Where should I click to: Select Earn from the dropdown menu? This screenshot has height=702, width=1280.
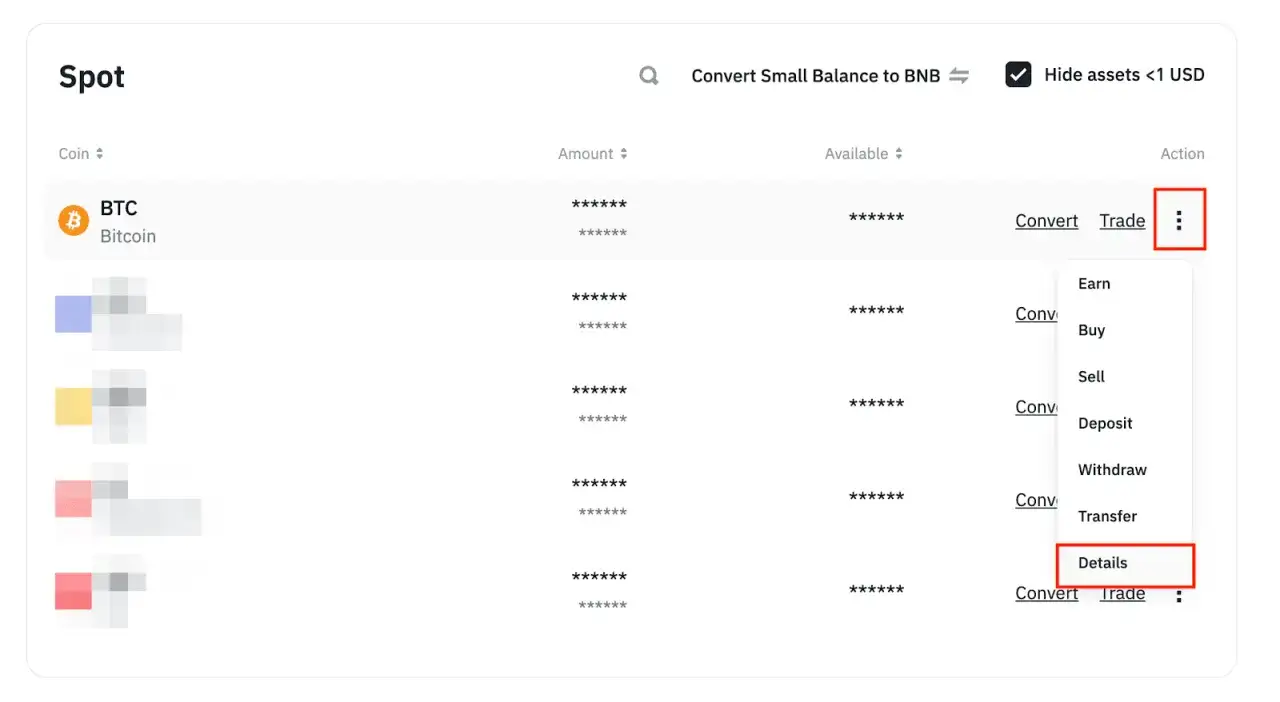coord(1094,284)
